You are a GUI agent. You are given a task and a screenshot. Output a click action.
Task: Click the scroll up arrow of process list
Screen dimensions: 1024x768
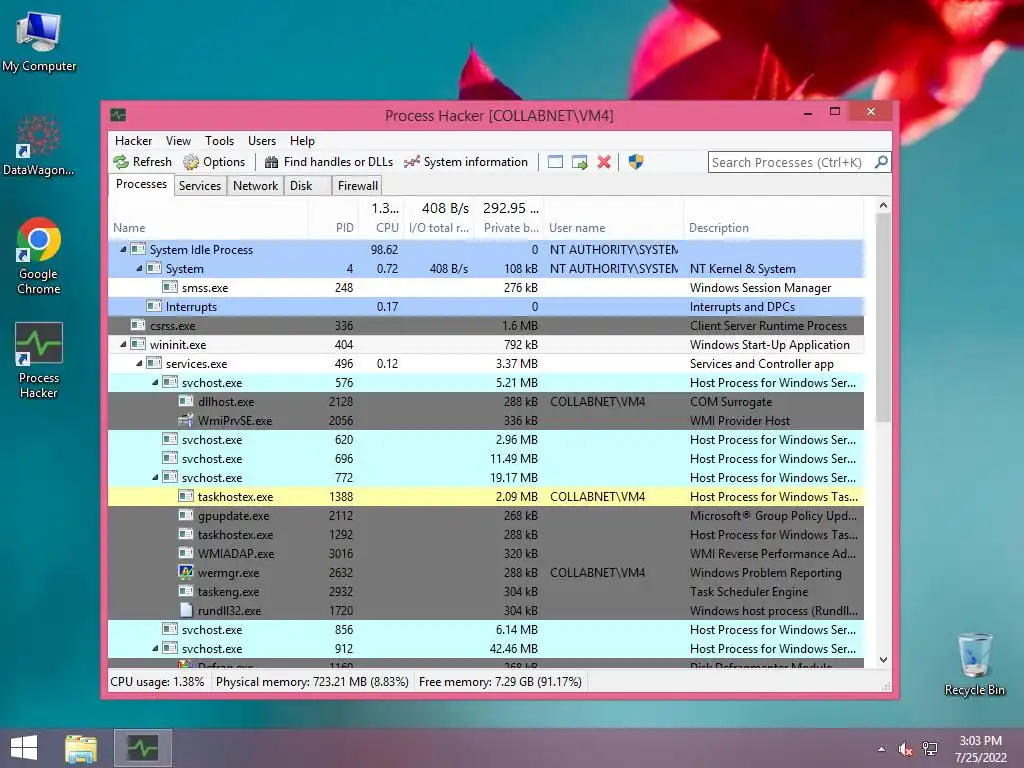tap(883, 206)
